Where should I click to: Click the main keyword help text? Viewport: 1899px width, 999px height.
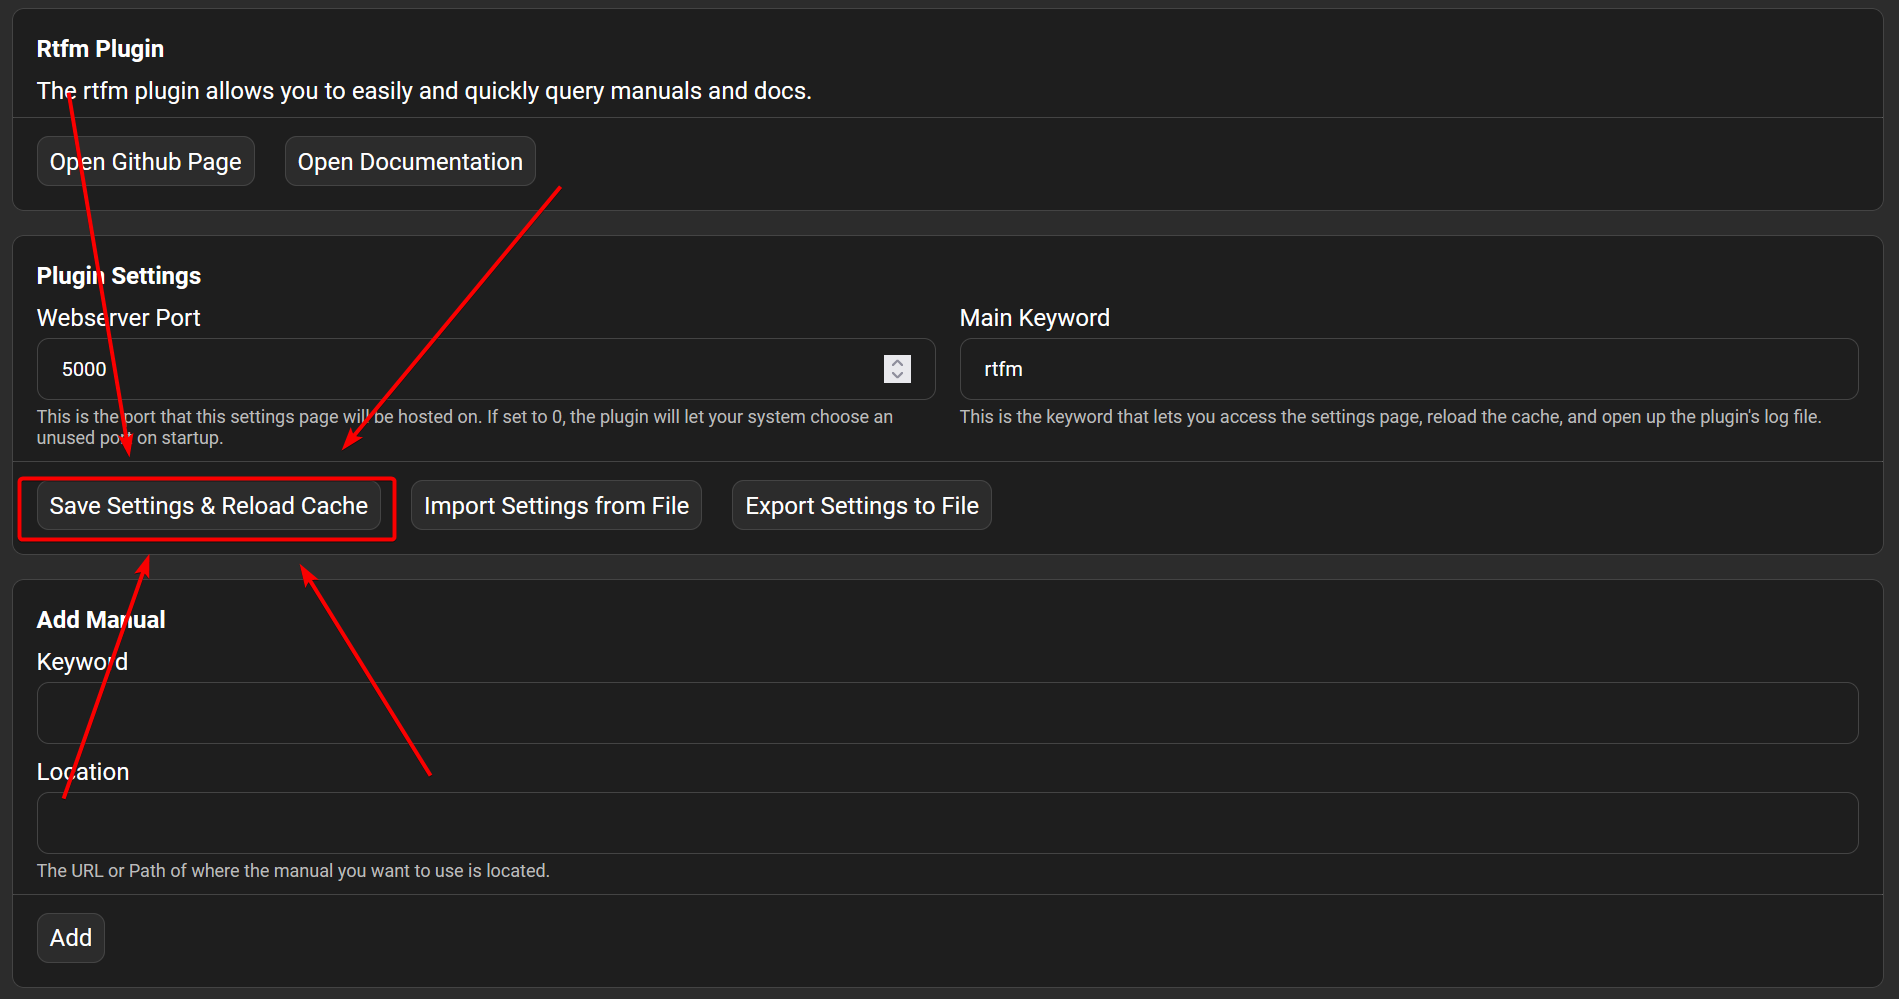pos(1391,417)
